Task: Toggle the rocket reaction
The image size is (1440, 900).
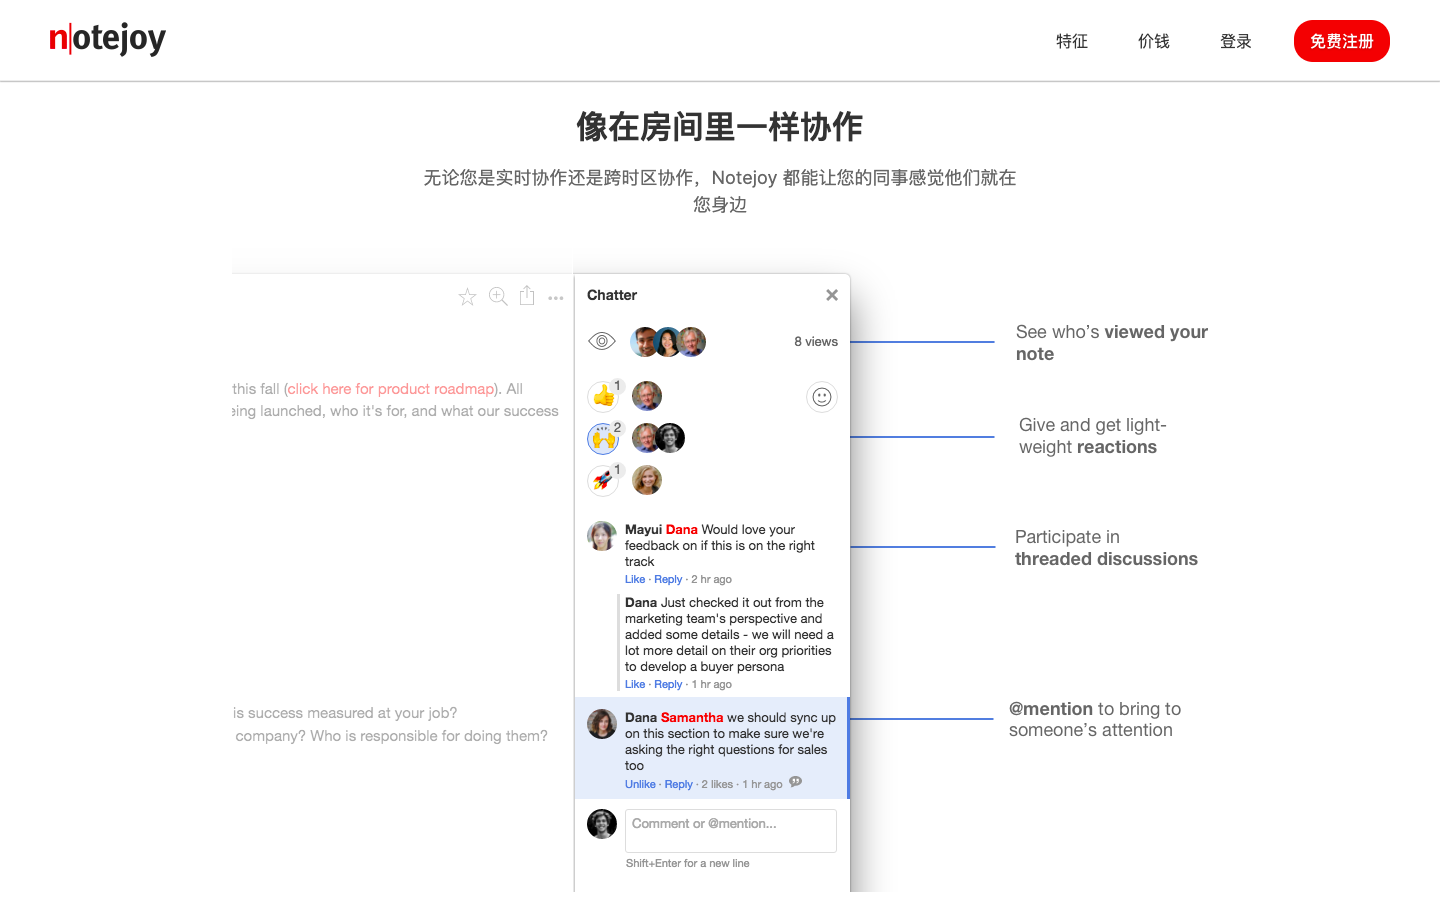Action: tap(603, 481)
